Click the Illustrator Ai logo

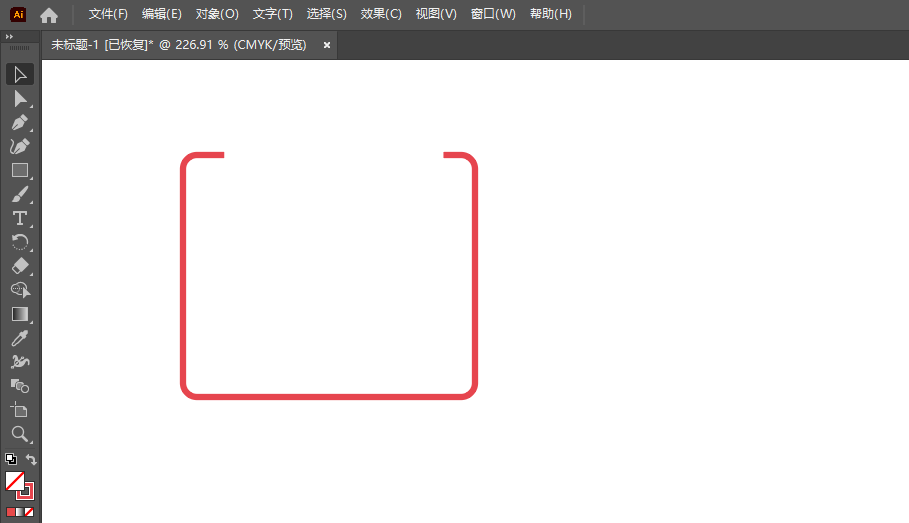tap(18, 14)
